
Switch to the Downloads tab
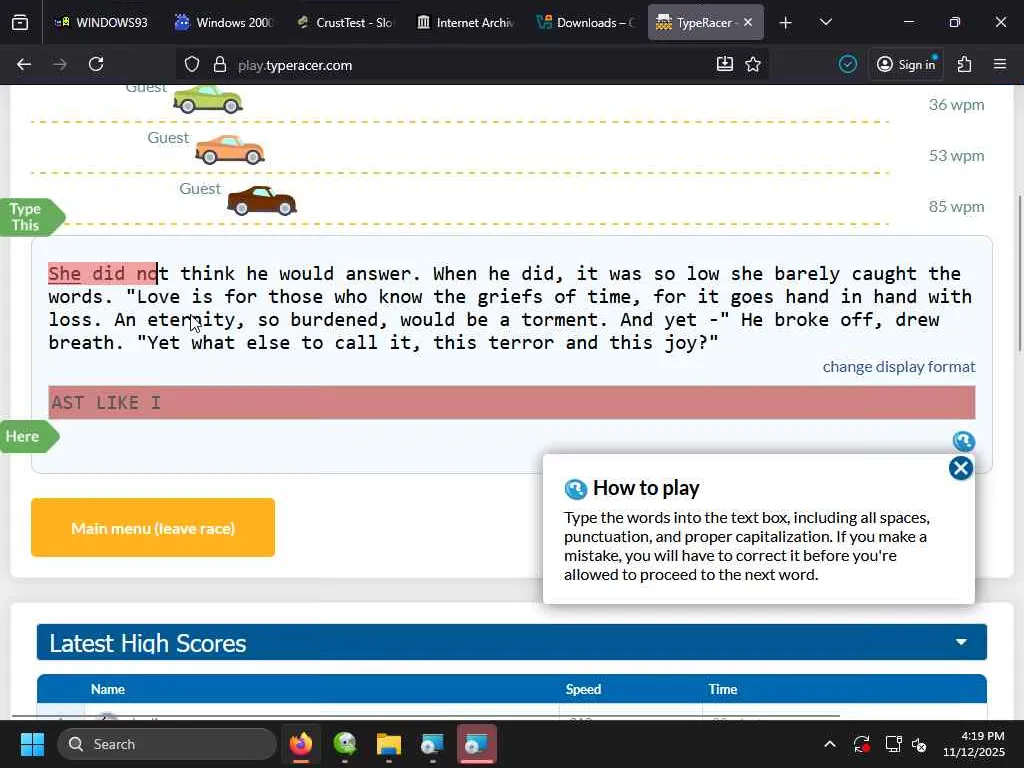pyautogui.click(x=586, y=22)
